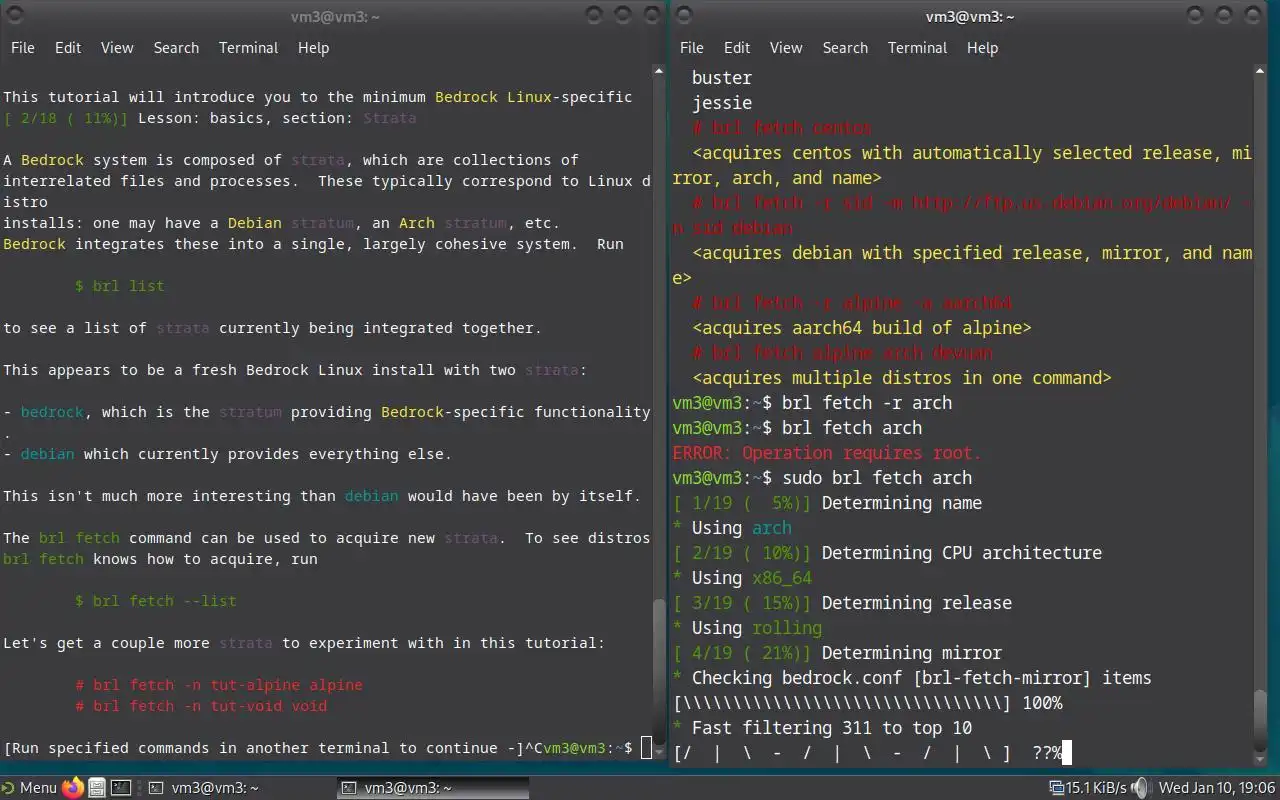This screenshot has height=800, width=1280.
Task: Click the network monitor showing 15.1 KiB/s
Action: tap(1088, 787)
